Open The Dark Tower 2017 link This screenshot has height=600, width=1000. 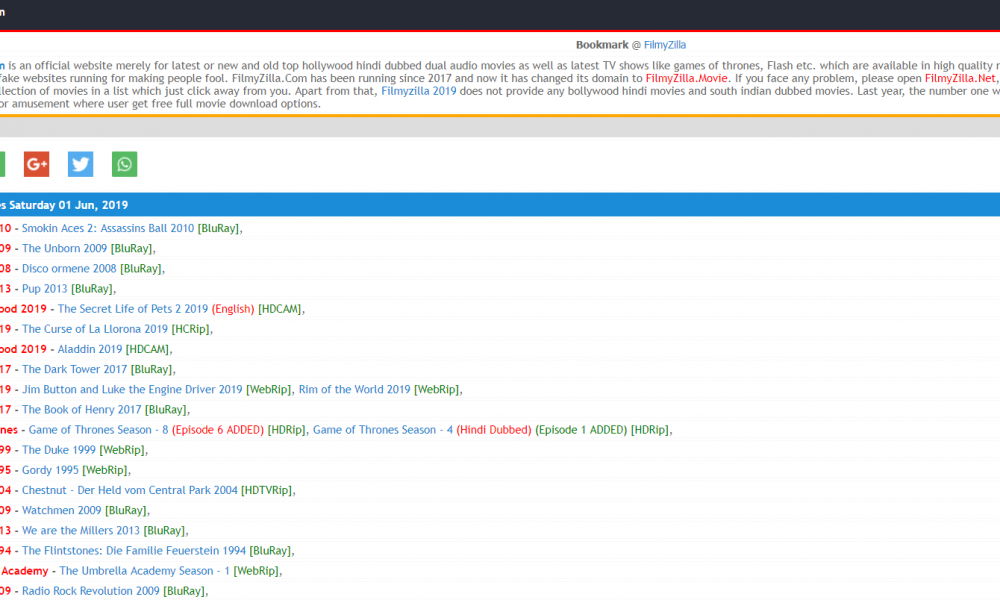(x=74, y=370)
